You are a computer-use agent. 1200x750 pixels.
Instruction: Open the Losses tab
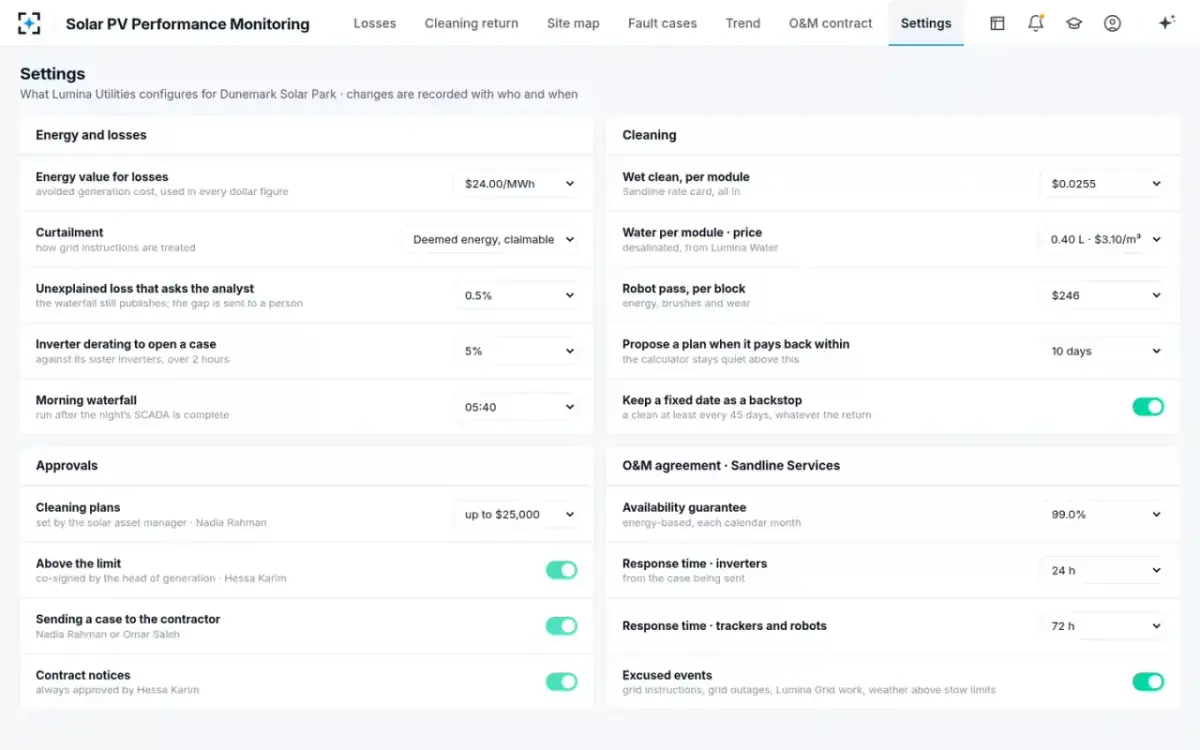pos(375,23)
